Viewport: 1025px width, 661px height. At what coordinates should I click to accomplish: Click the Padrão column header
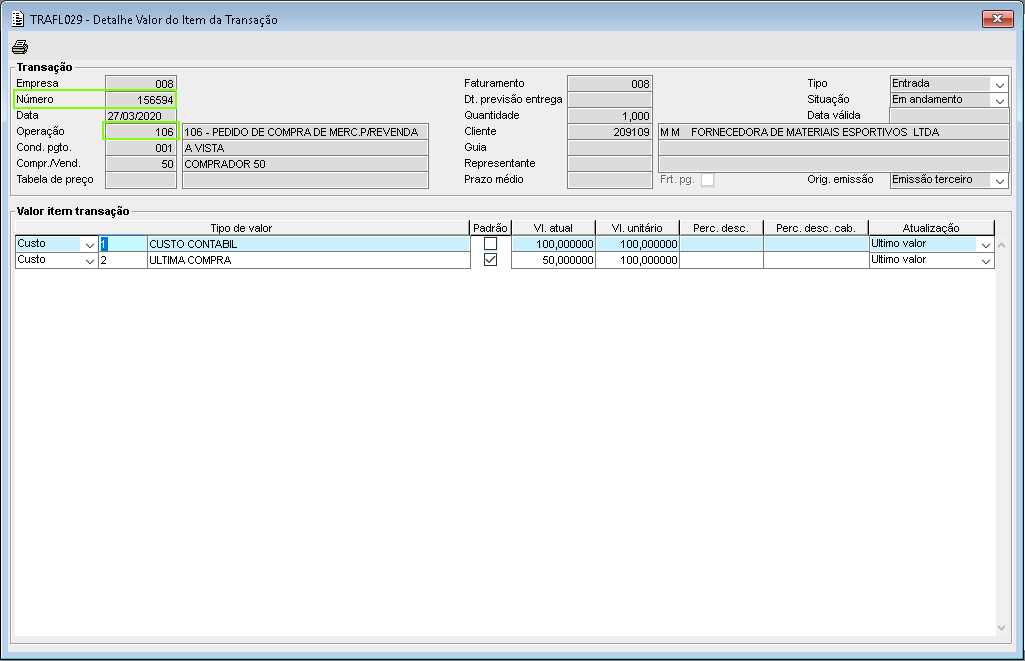(490, 228)
